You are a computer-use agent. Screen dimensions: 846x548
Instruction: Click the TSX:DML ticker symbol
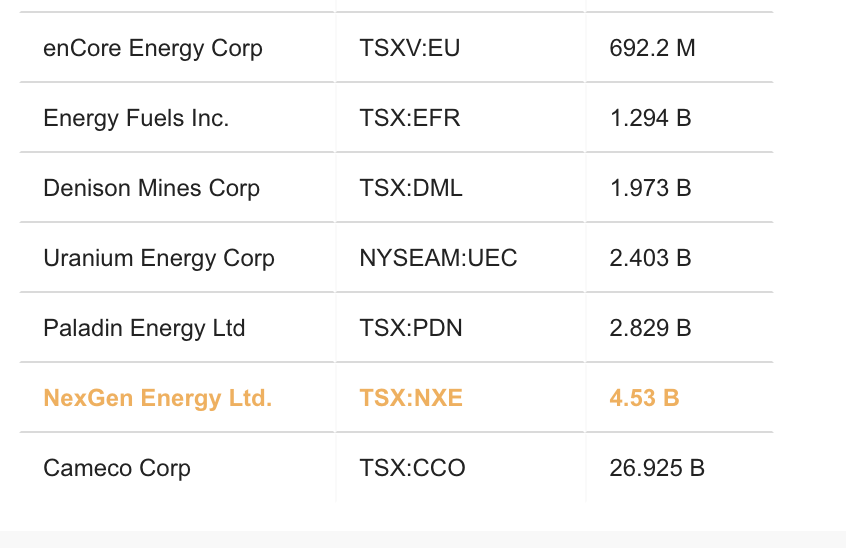pos(411,188)
